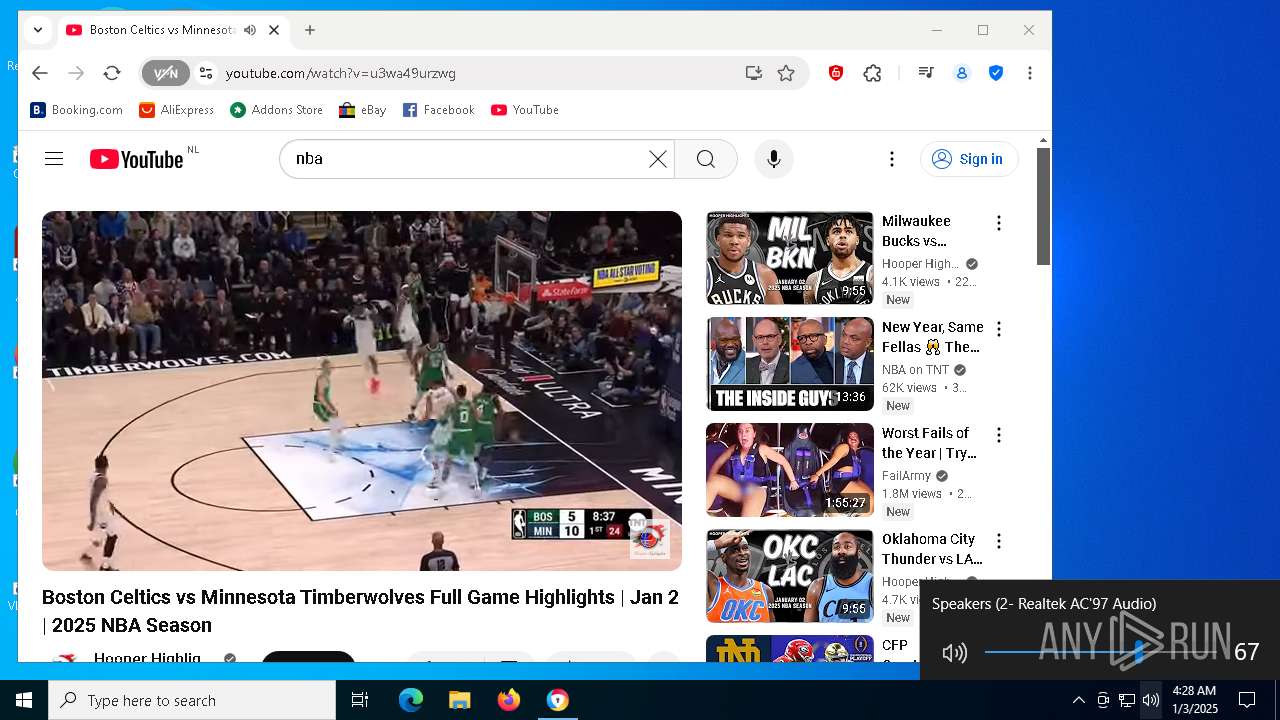Click the Boston Celtics video title text
Screen dimensions: 1280x720
coord(360,611)
